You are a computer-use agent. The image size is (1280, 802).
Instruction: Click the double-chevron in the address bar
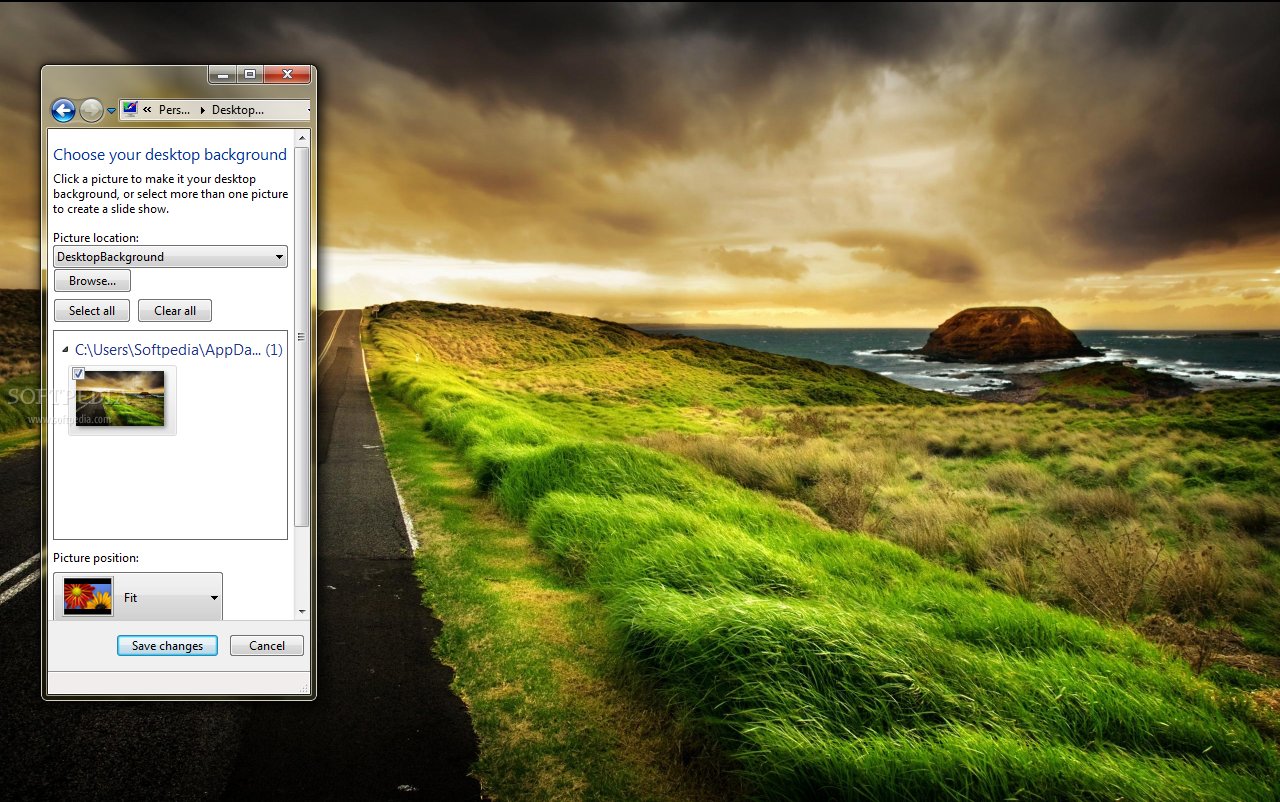point(148,110)
